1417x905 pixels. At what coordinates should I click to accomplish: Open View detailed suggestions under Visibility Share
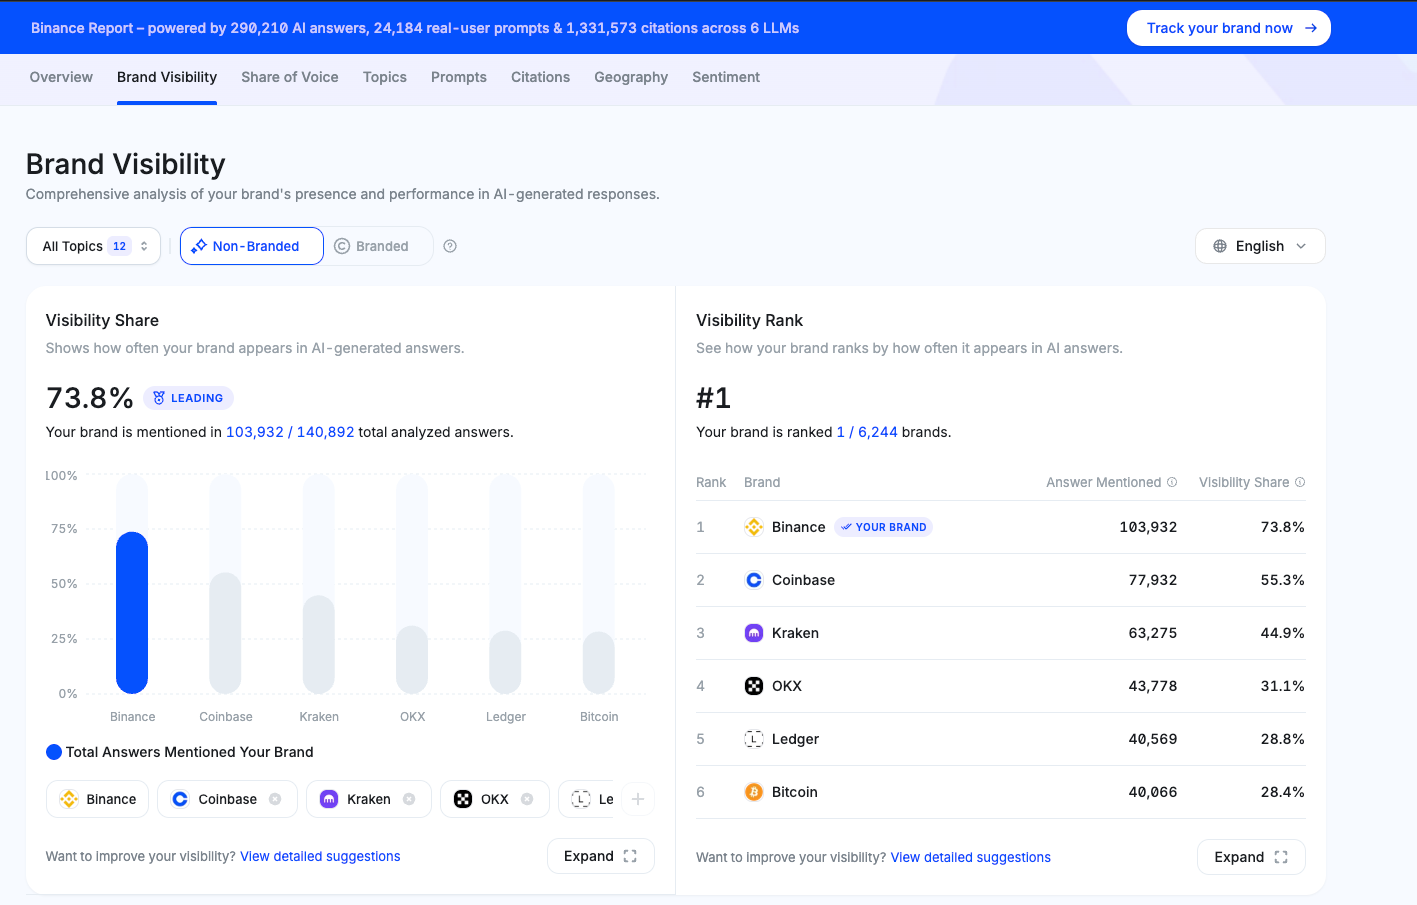320,856
